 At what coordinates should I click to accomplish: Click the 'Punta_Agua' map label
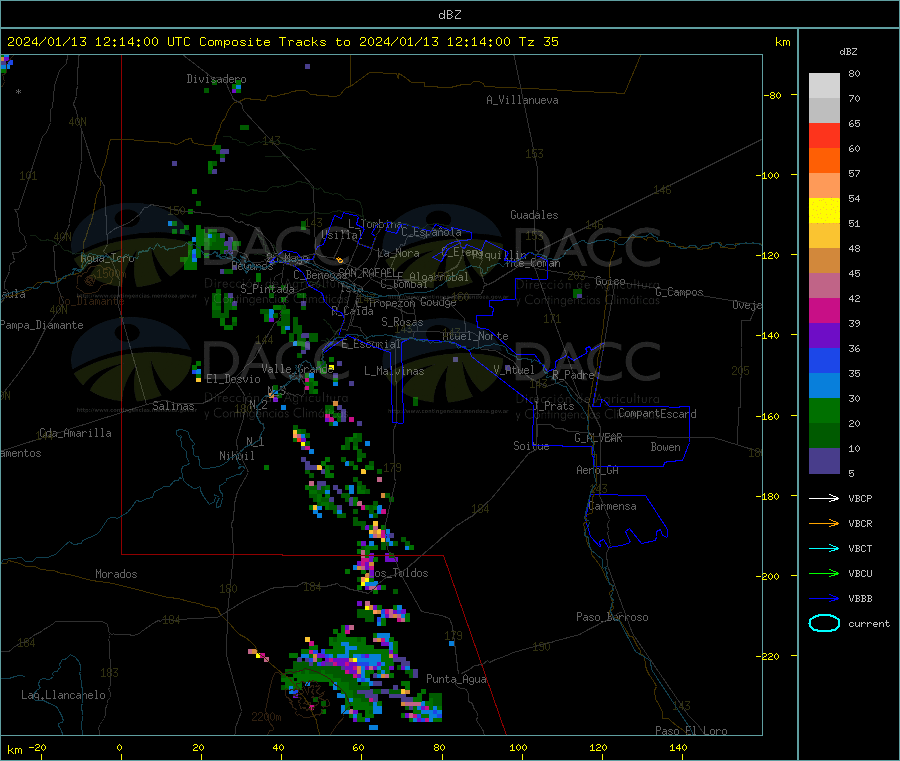point(456,679)
